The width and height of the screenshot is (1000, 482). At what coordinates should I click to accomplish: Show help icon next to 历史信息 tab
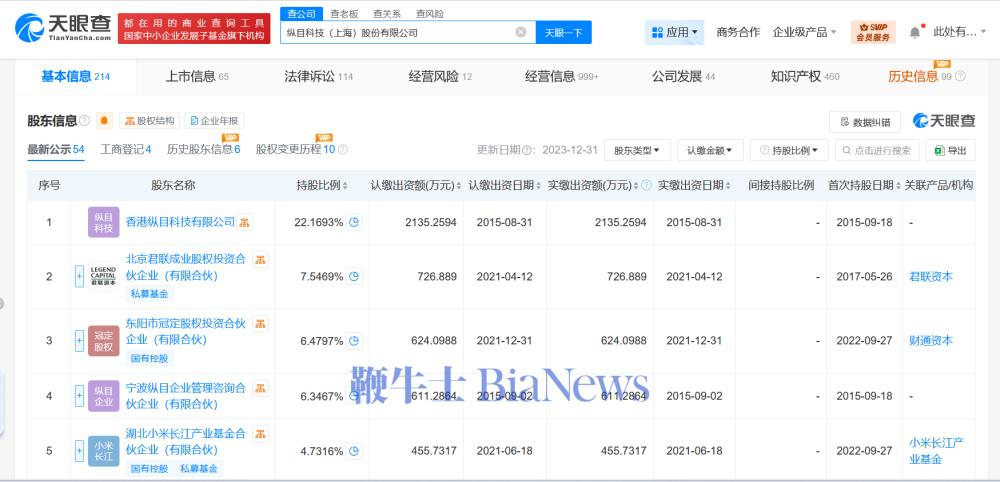pyautogui.click(x=960, y=77)
